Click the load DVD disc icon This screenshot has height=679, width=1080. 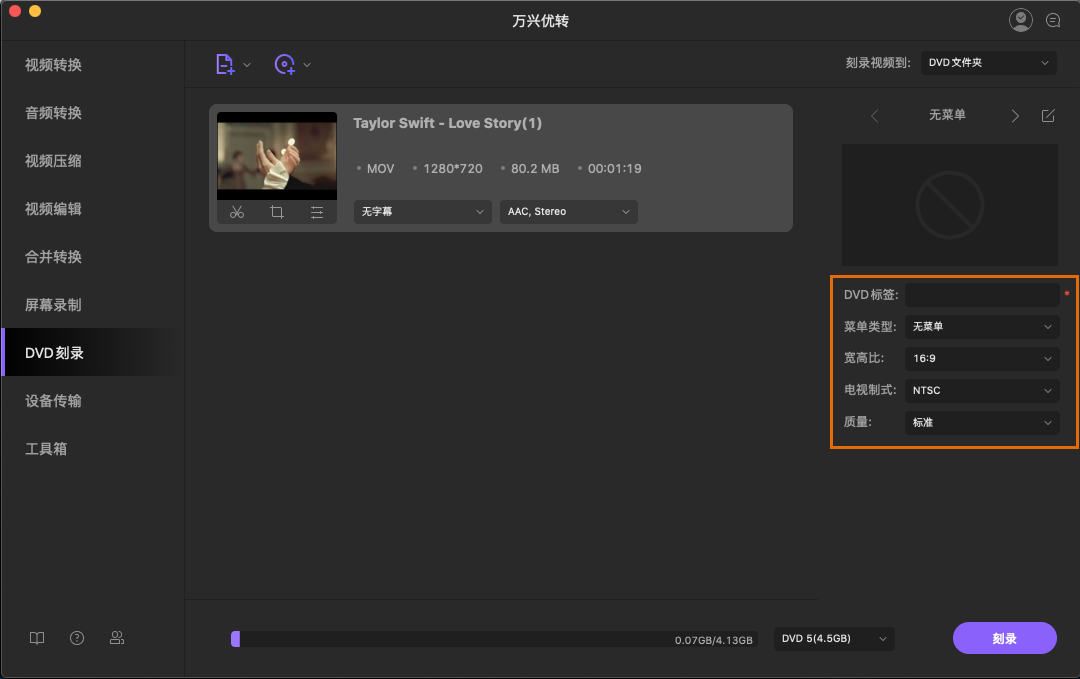pyautogui.click(x=285, y=64)
